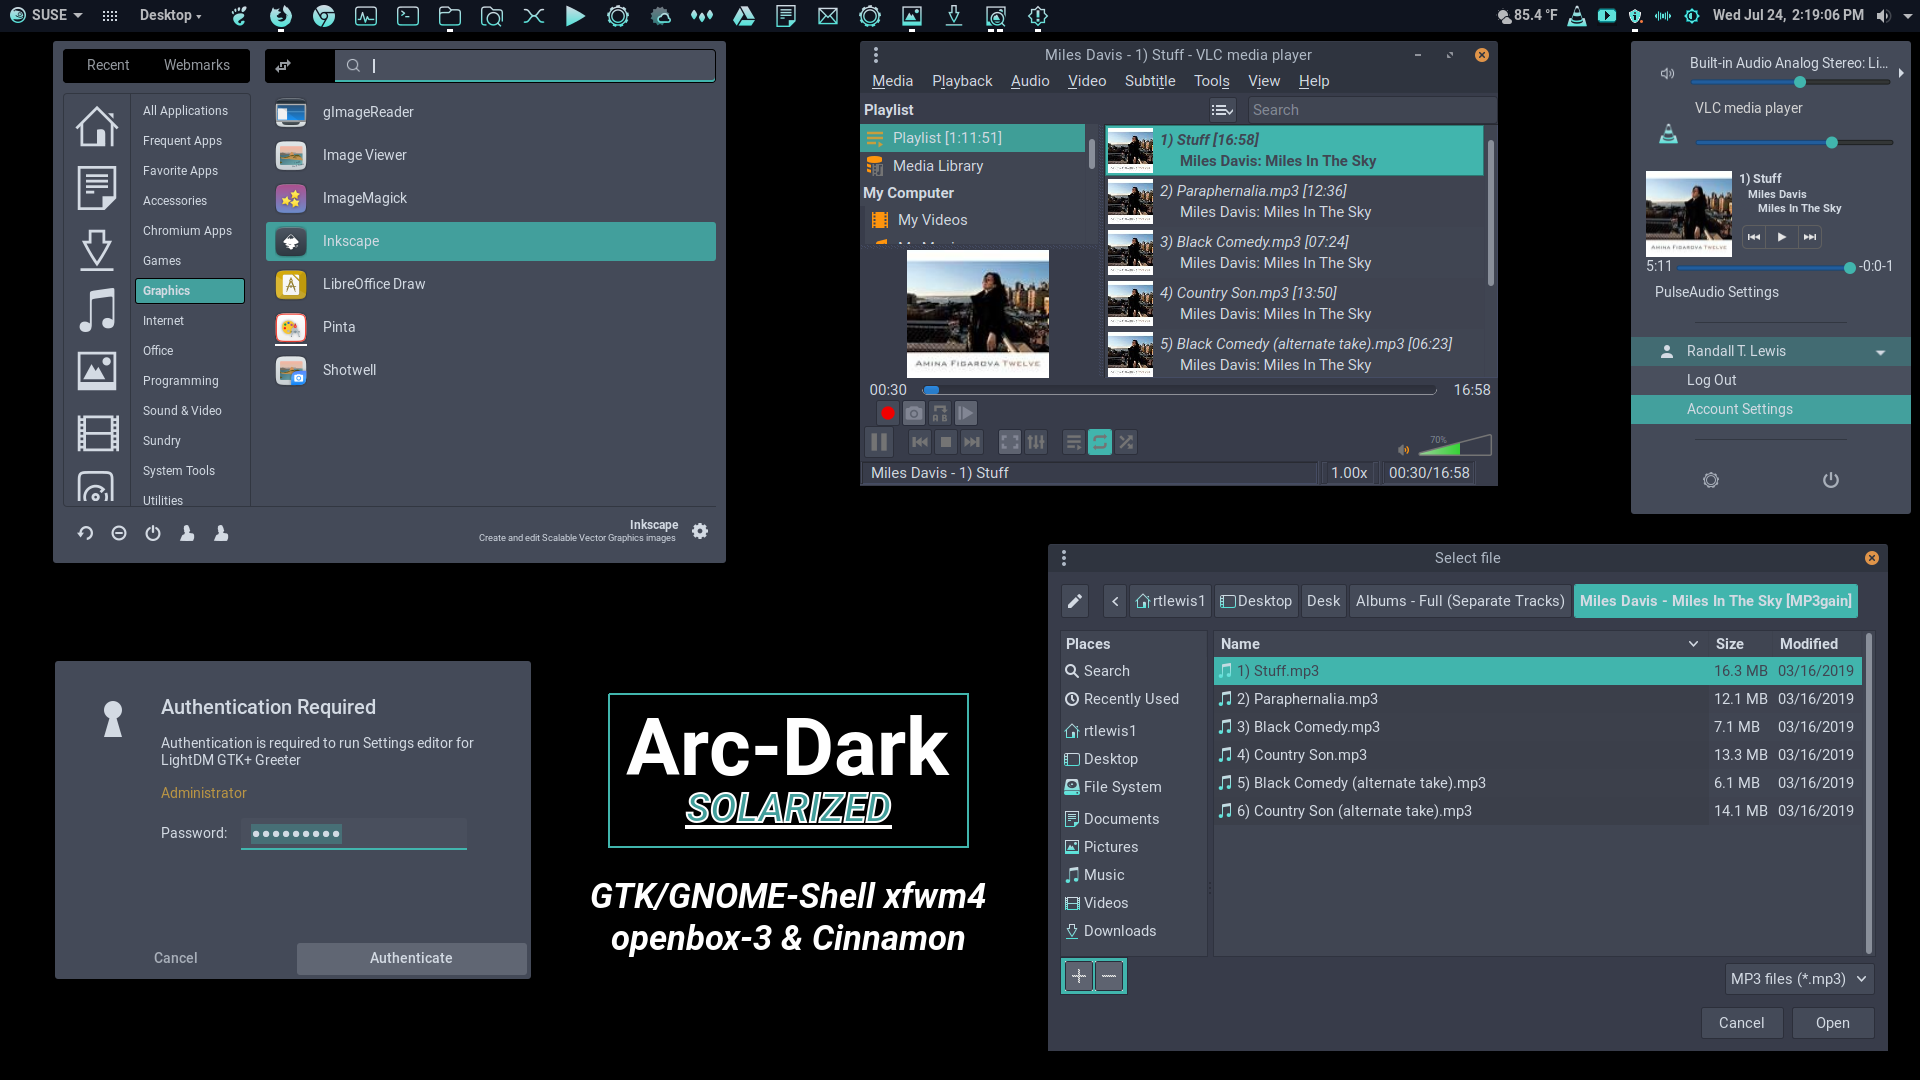Toggle shuffle in VLC
This screenshot has height=1080, width=1920.
click(x=1126, y=442)
